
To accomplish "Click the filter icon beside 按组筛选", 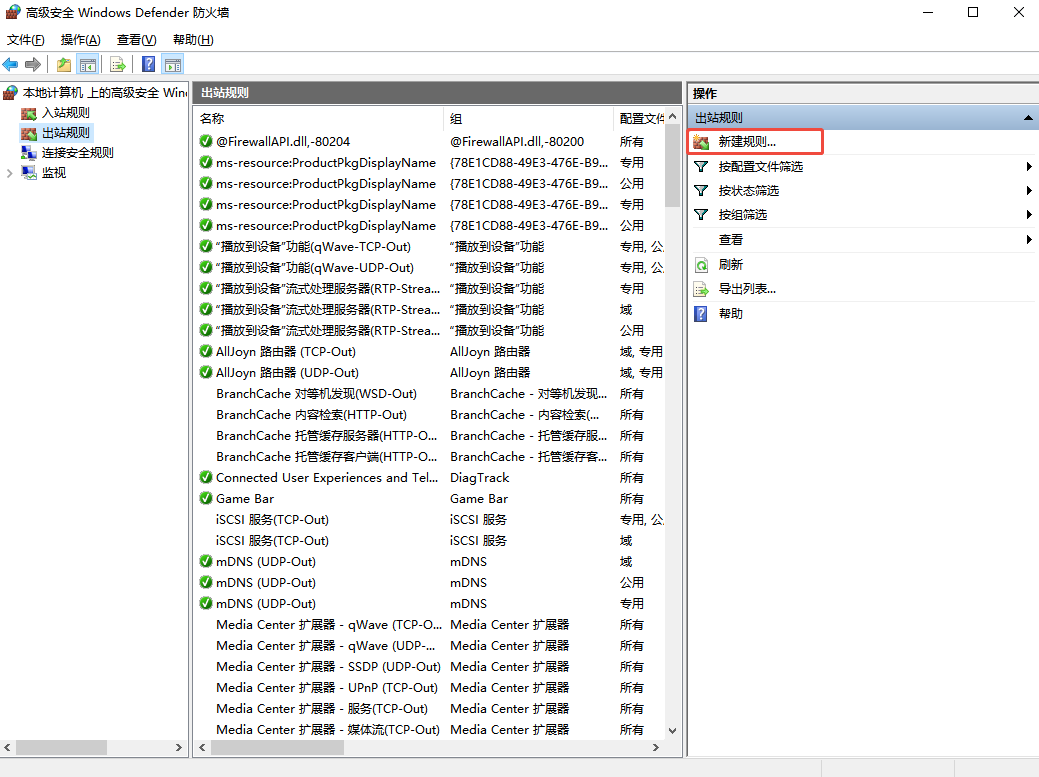I will tap(701, 215).
